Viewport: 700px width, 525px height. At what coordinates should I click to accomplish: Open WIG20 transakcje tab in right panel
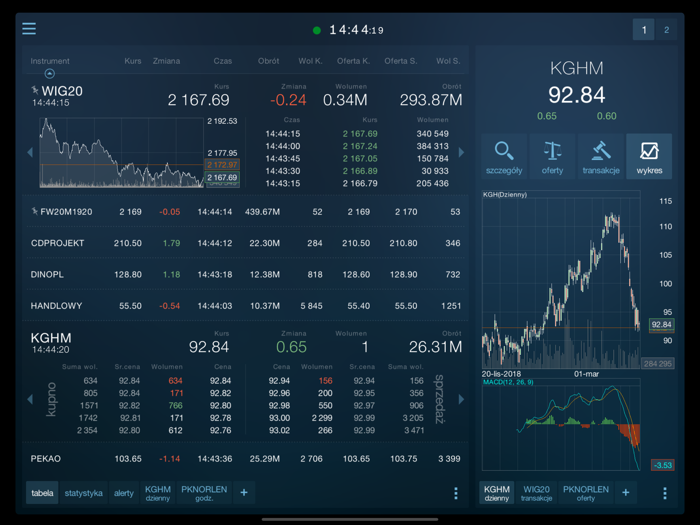click(x=536, y=493)
